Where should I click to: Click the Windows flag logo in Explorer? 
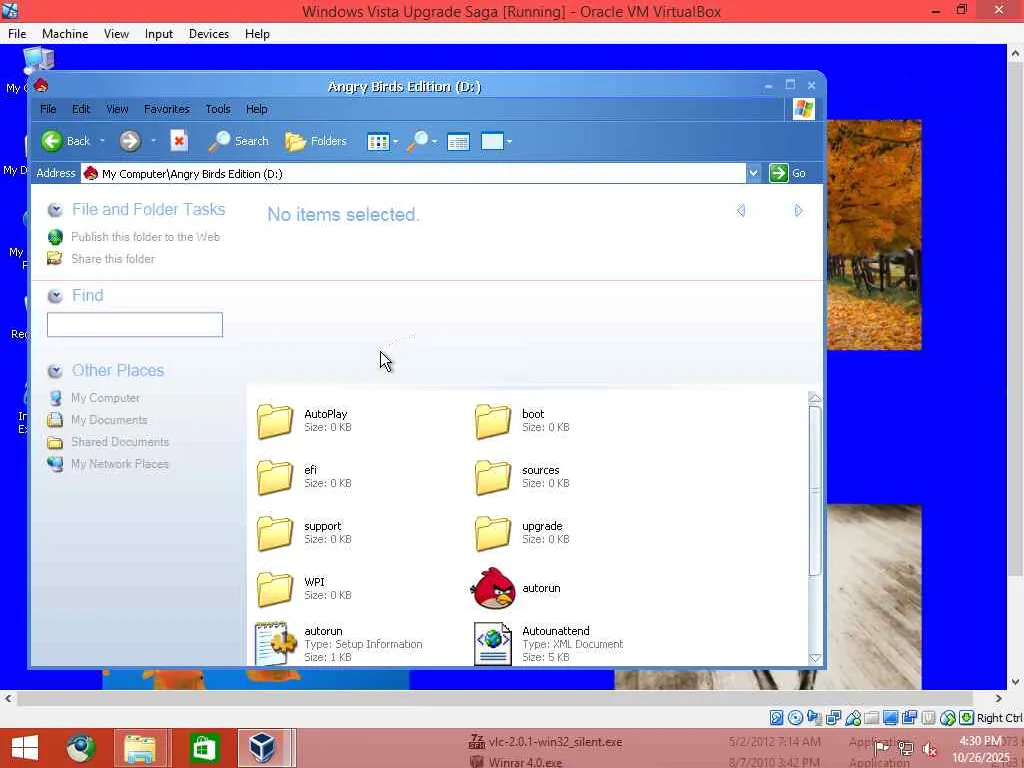(x=804, y=109)
